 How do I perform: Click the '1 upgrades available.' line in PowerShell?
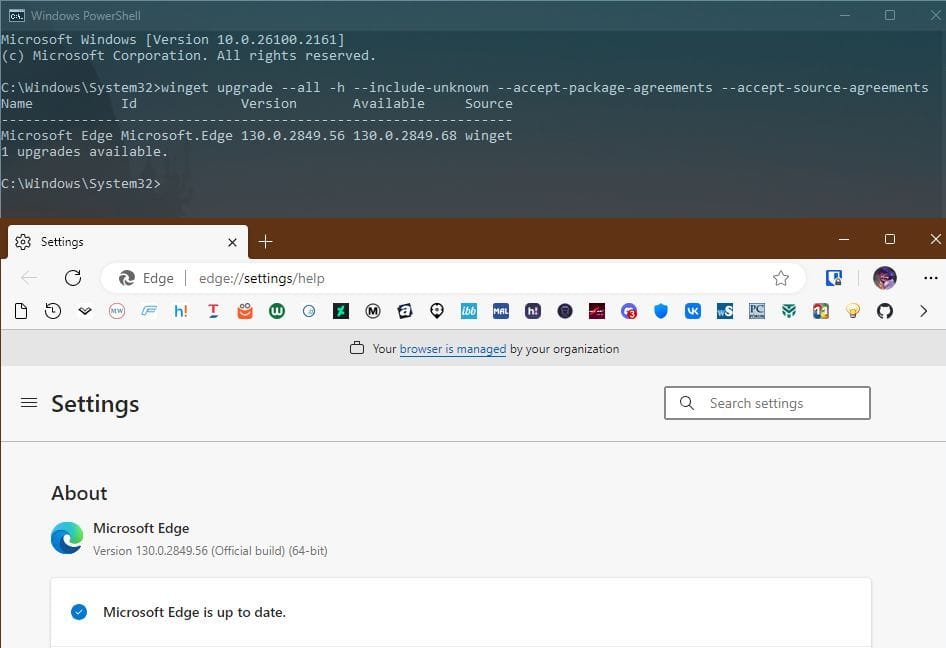84,151
